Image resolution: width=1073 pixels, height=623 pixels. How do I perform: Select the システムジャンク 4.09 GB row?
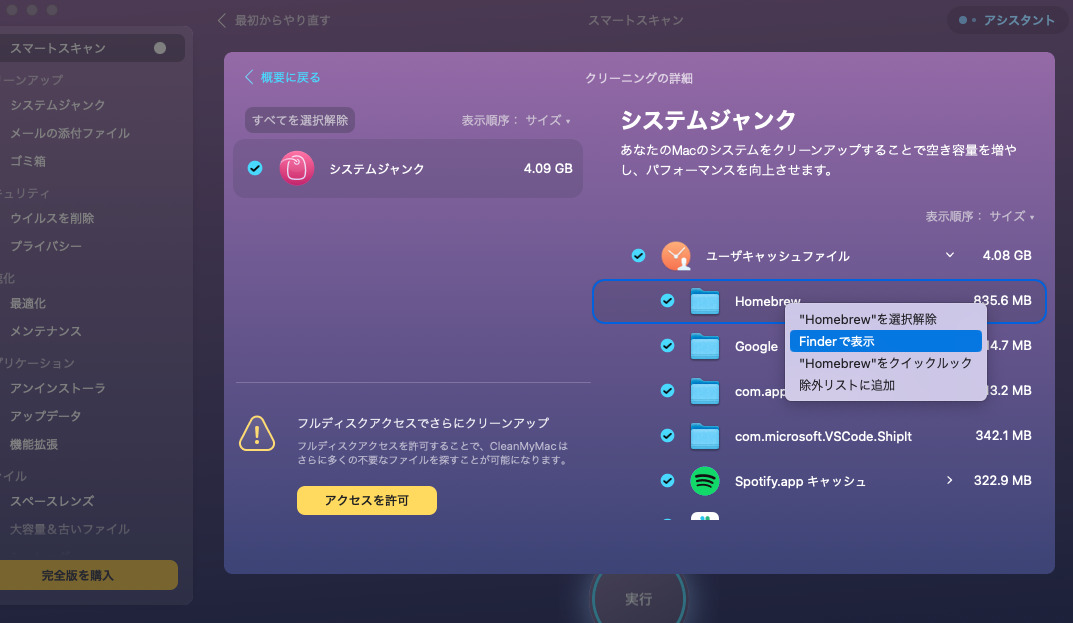pos(408,168)
